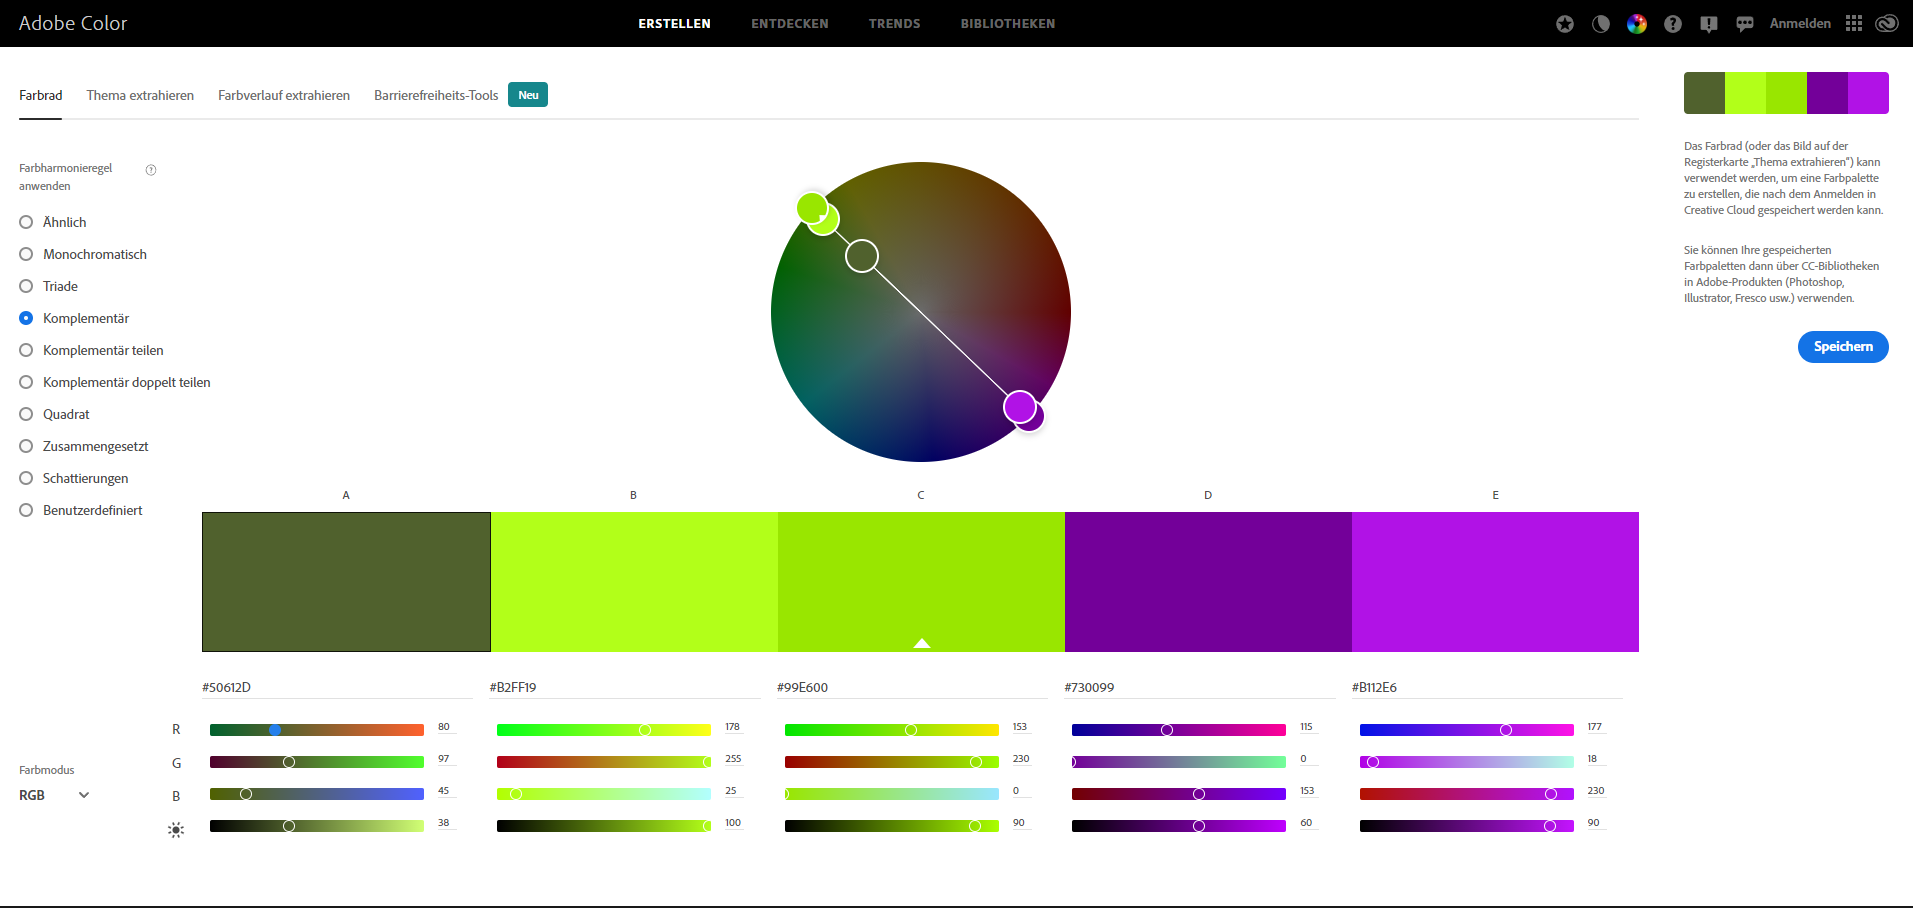Open the ENTDECKEN menu item
The height and width of the screenshot is (908, 1913).
789,24
